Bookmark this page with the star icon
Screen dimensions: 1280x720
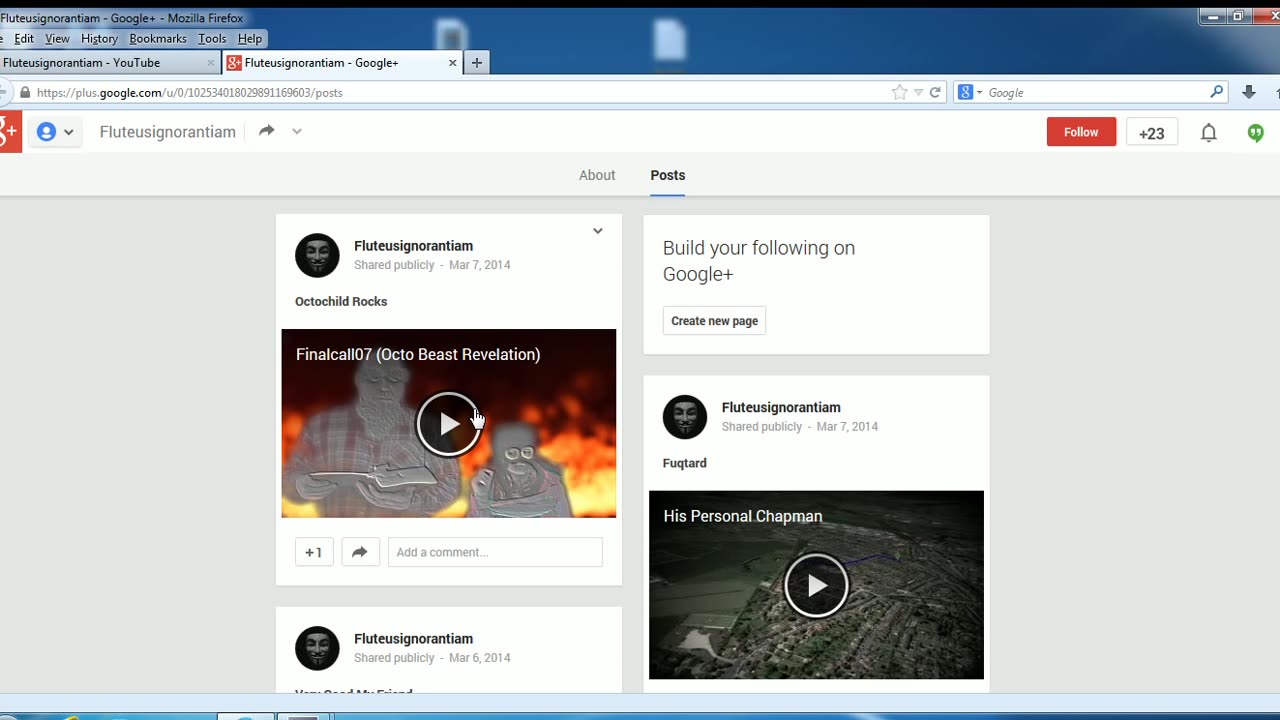point(899,92)
